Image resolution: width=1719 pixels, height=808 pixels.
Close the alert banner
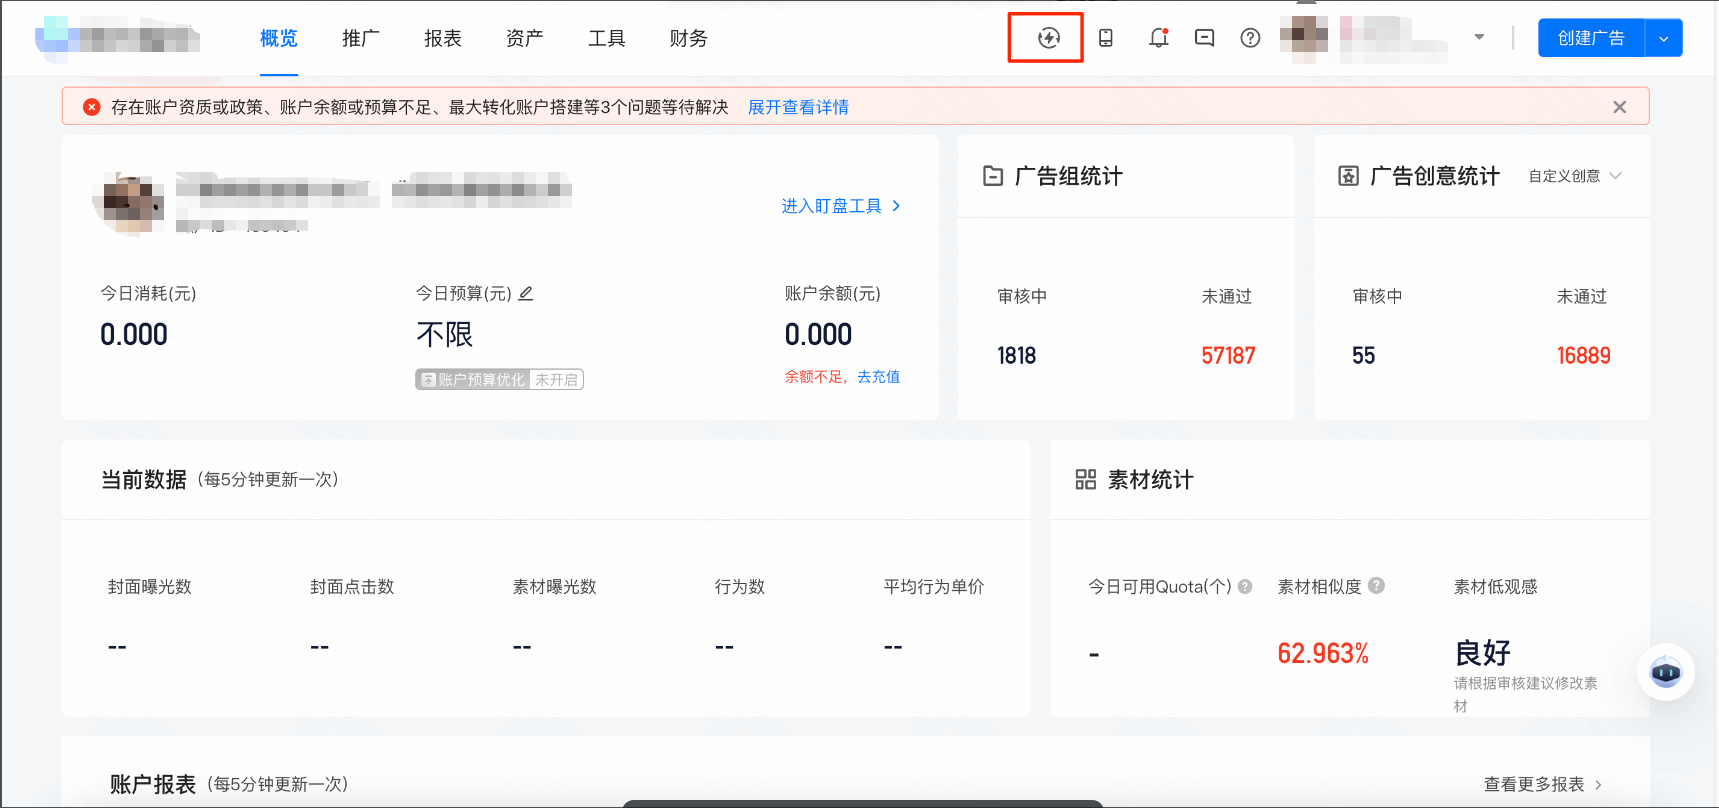(1620, 107)
